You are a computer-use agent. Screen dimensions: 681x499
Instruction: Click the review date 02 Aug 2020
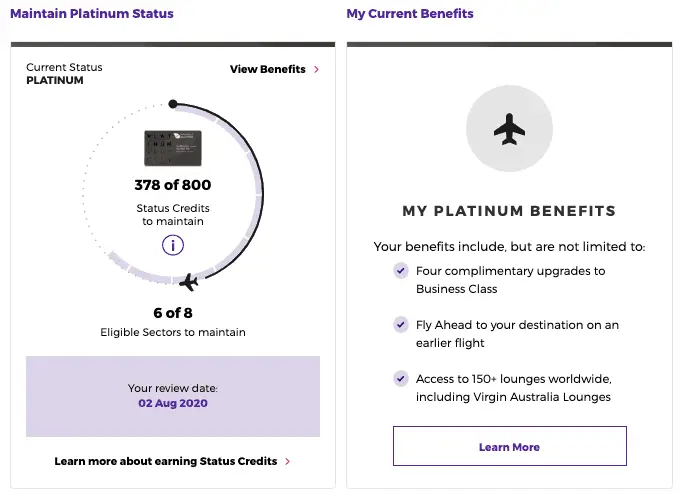click(x=173, y=403)
